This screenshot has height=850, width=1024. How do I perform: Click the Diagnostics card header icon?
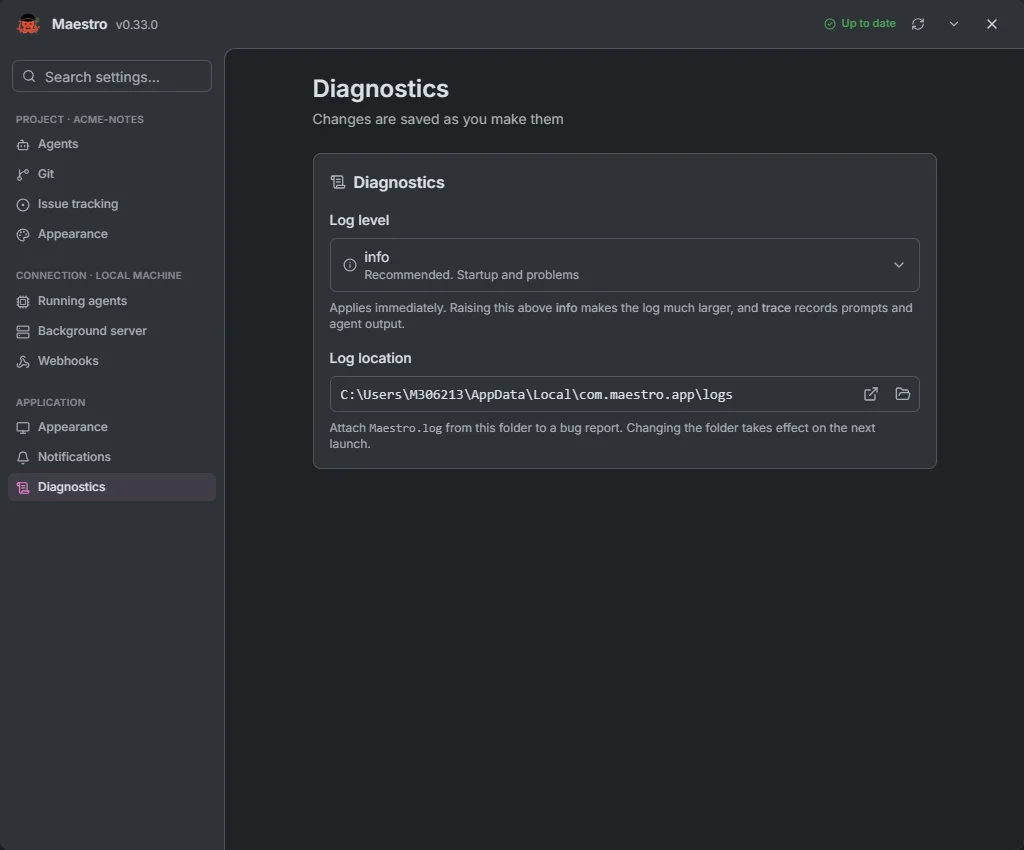tap(338, 182)
